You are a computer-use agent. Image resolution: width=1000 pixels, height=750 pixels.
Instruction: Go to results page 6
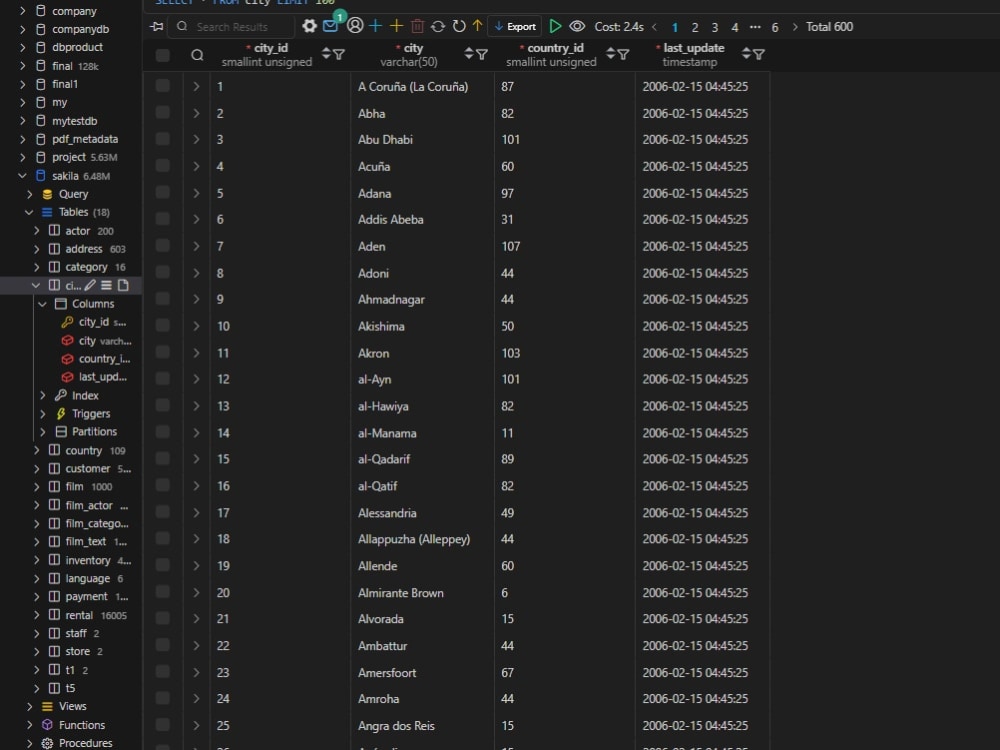coord(775,27)
